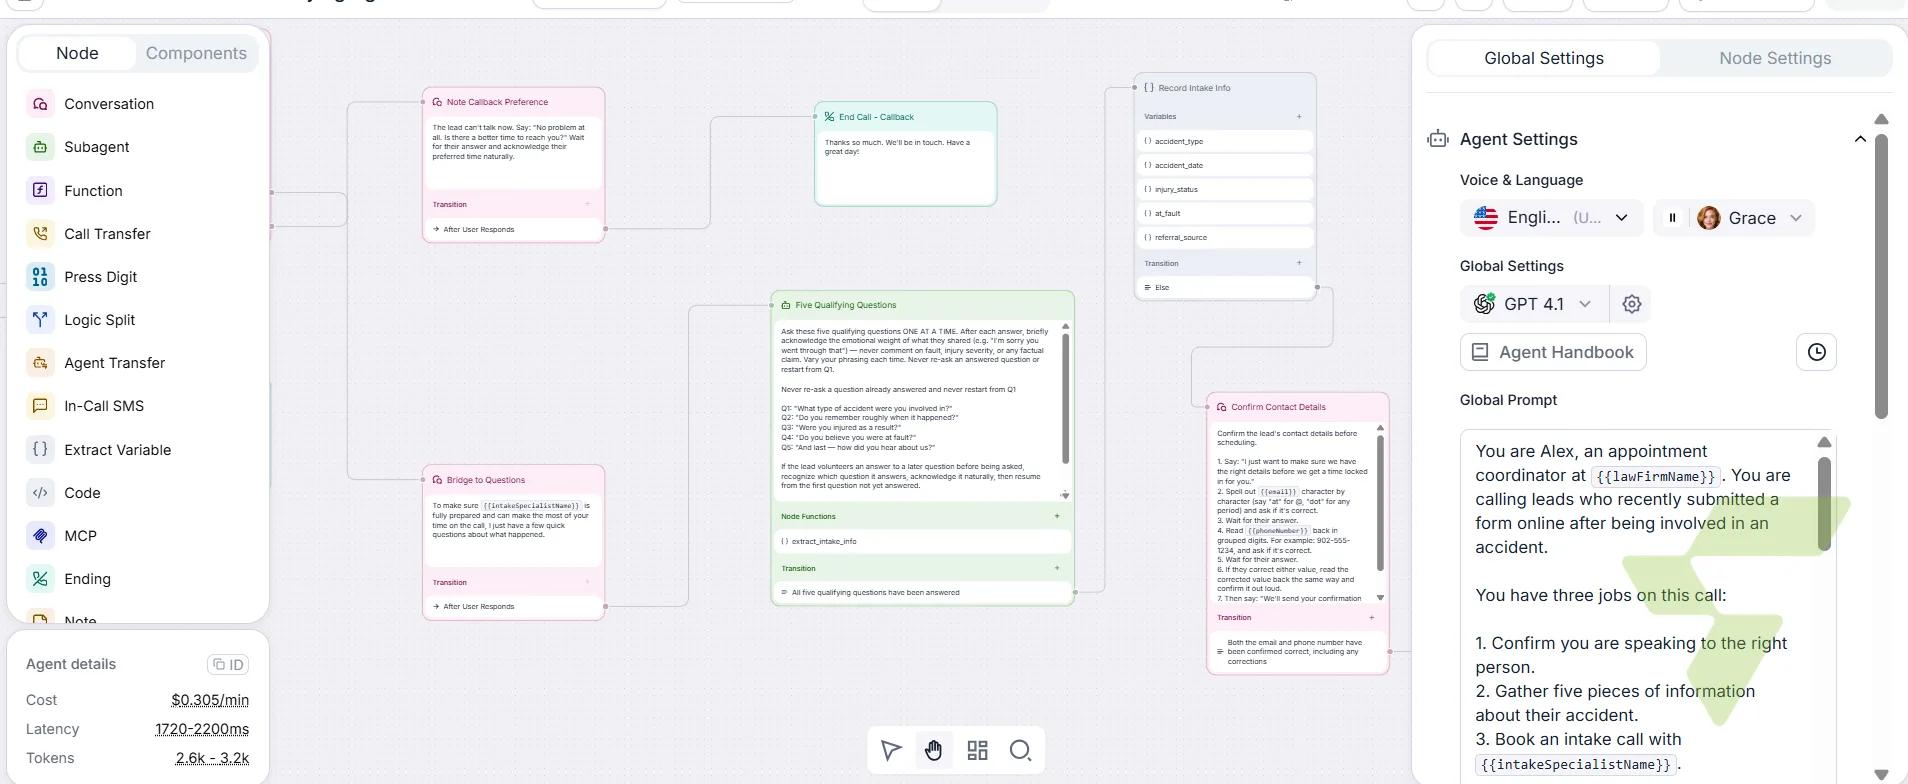The width and height of the screenshot is (1908, 784).
Task: Select the injury_status variable row
Action: tap(1225, 189)
